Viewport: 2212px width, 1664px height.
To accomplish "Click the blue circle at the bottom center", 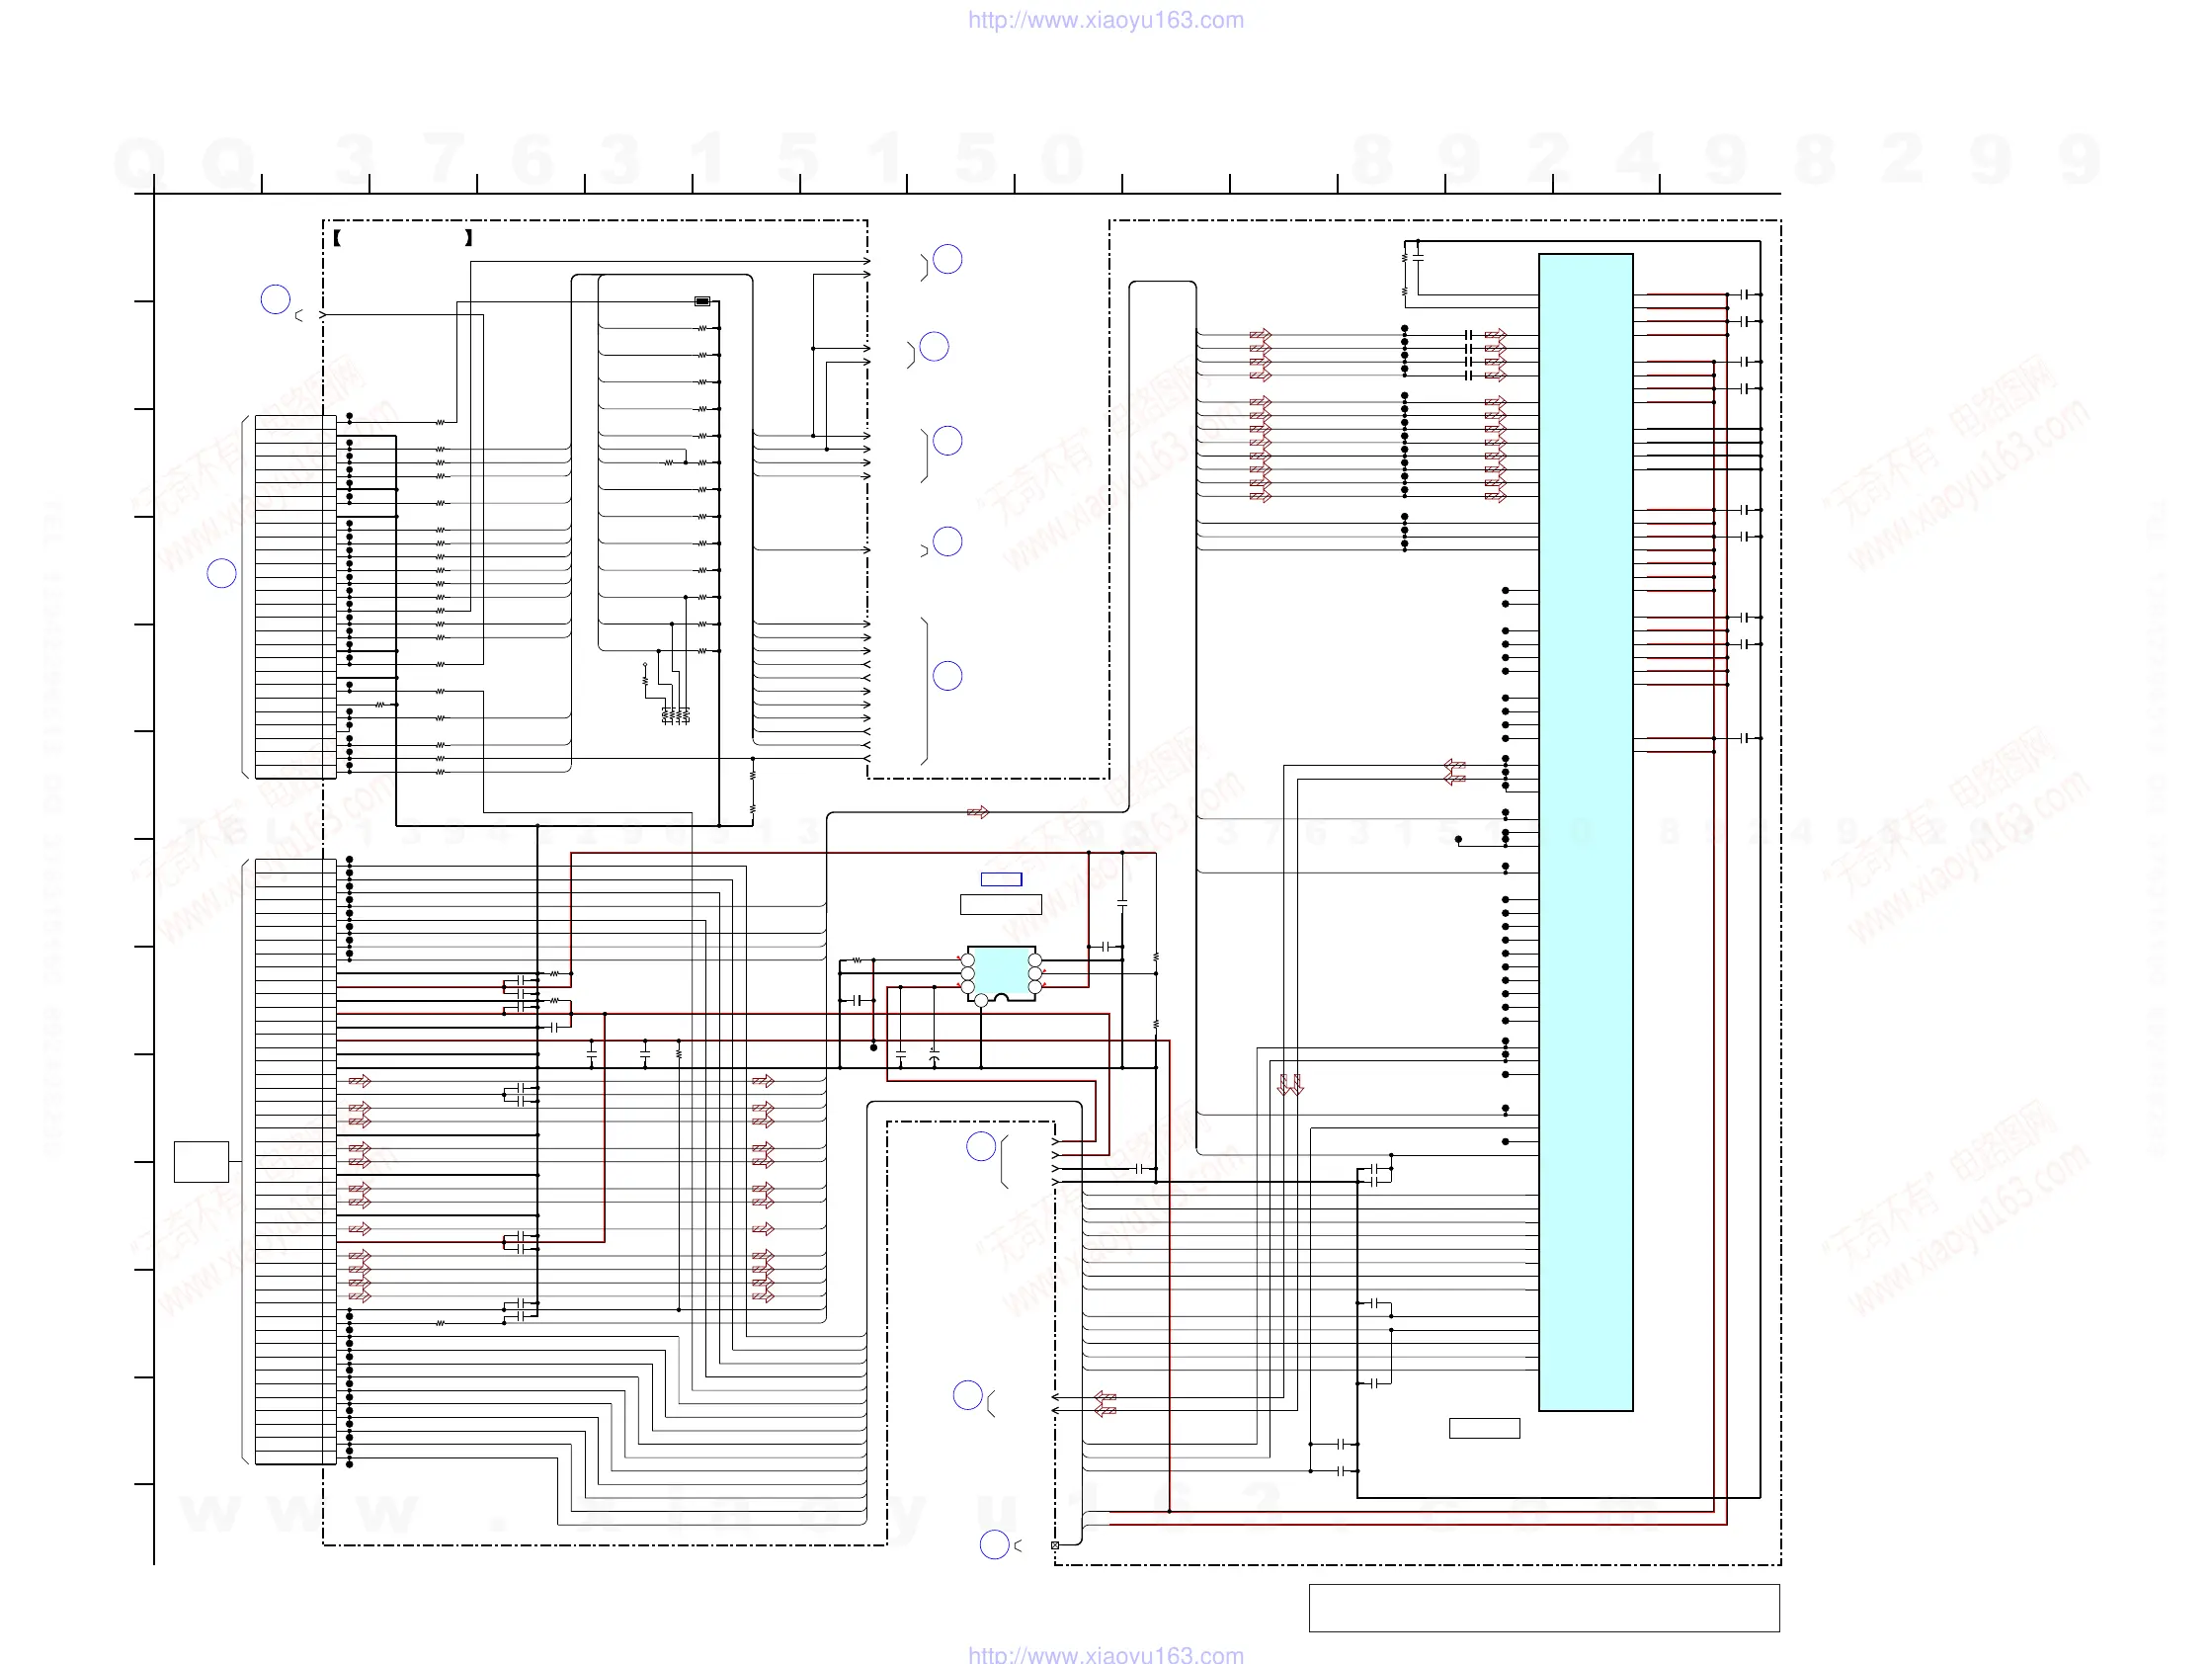I will pyautogui.click(x=994, y=1544).
